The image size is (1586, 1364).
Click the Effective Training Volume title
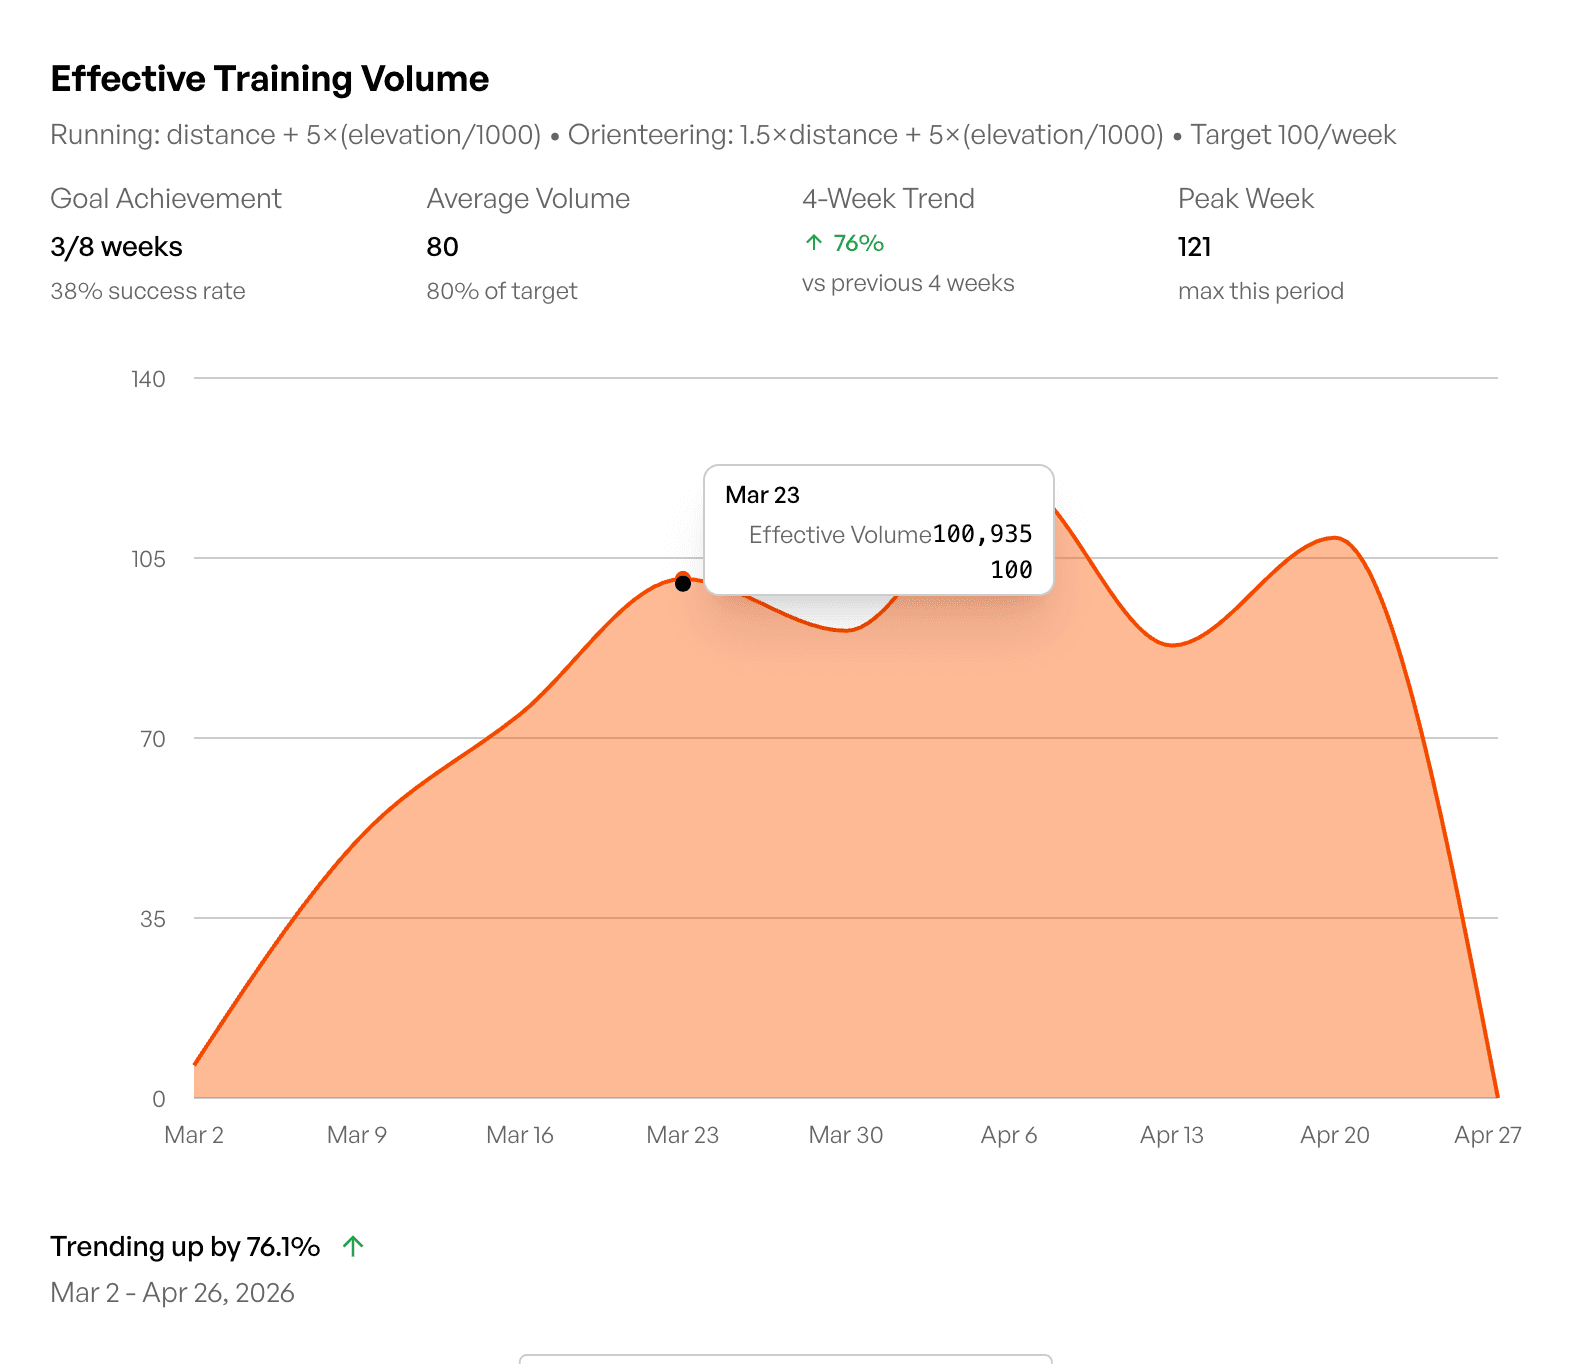point(270,79)
